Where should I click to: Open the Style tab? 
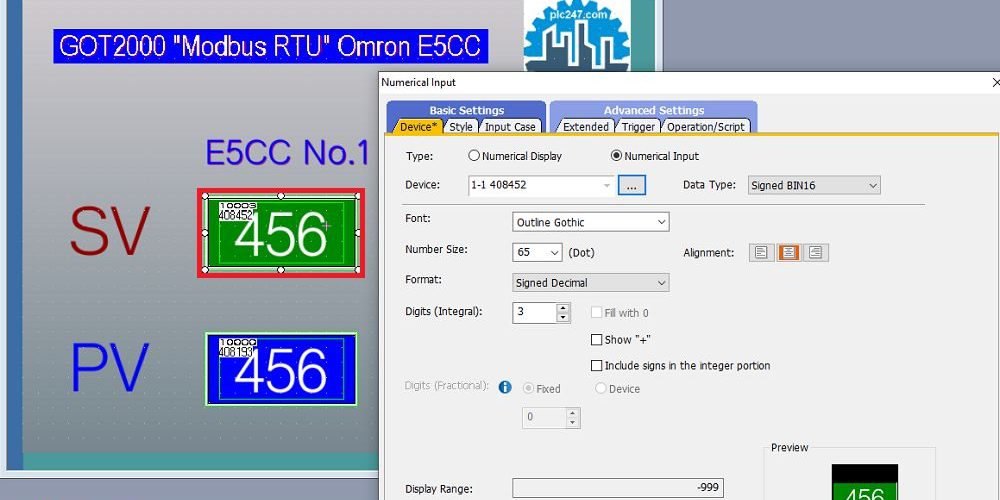460,126
